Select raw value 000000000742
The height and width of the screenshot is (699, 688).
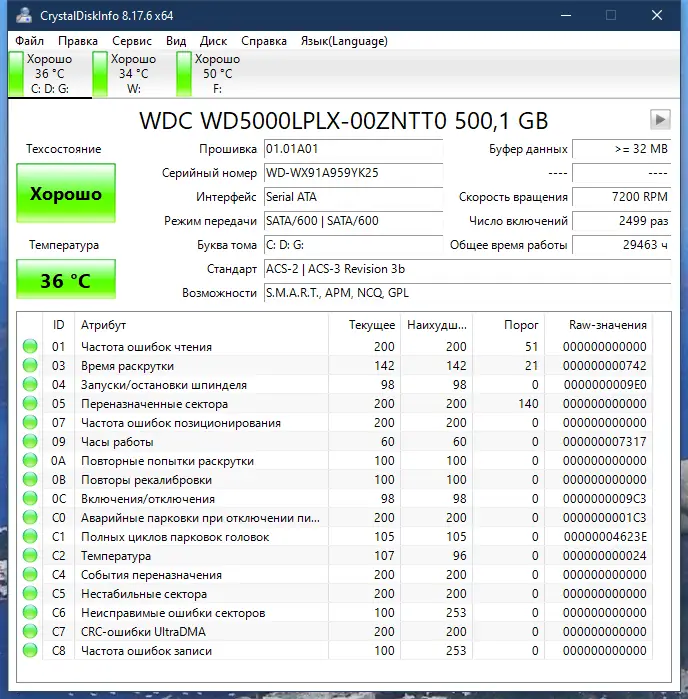pyautogui.click(x=604, y=366)
